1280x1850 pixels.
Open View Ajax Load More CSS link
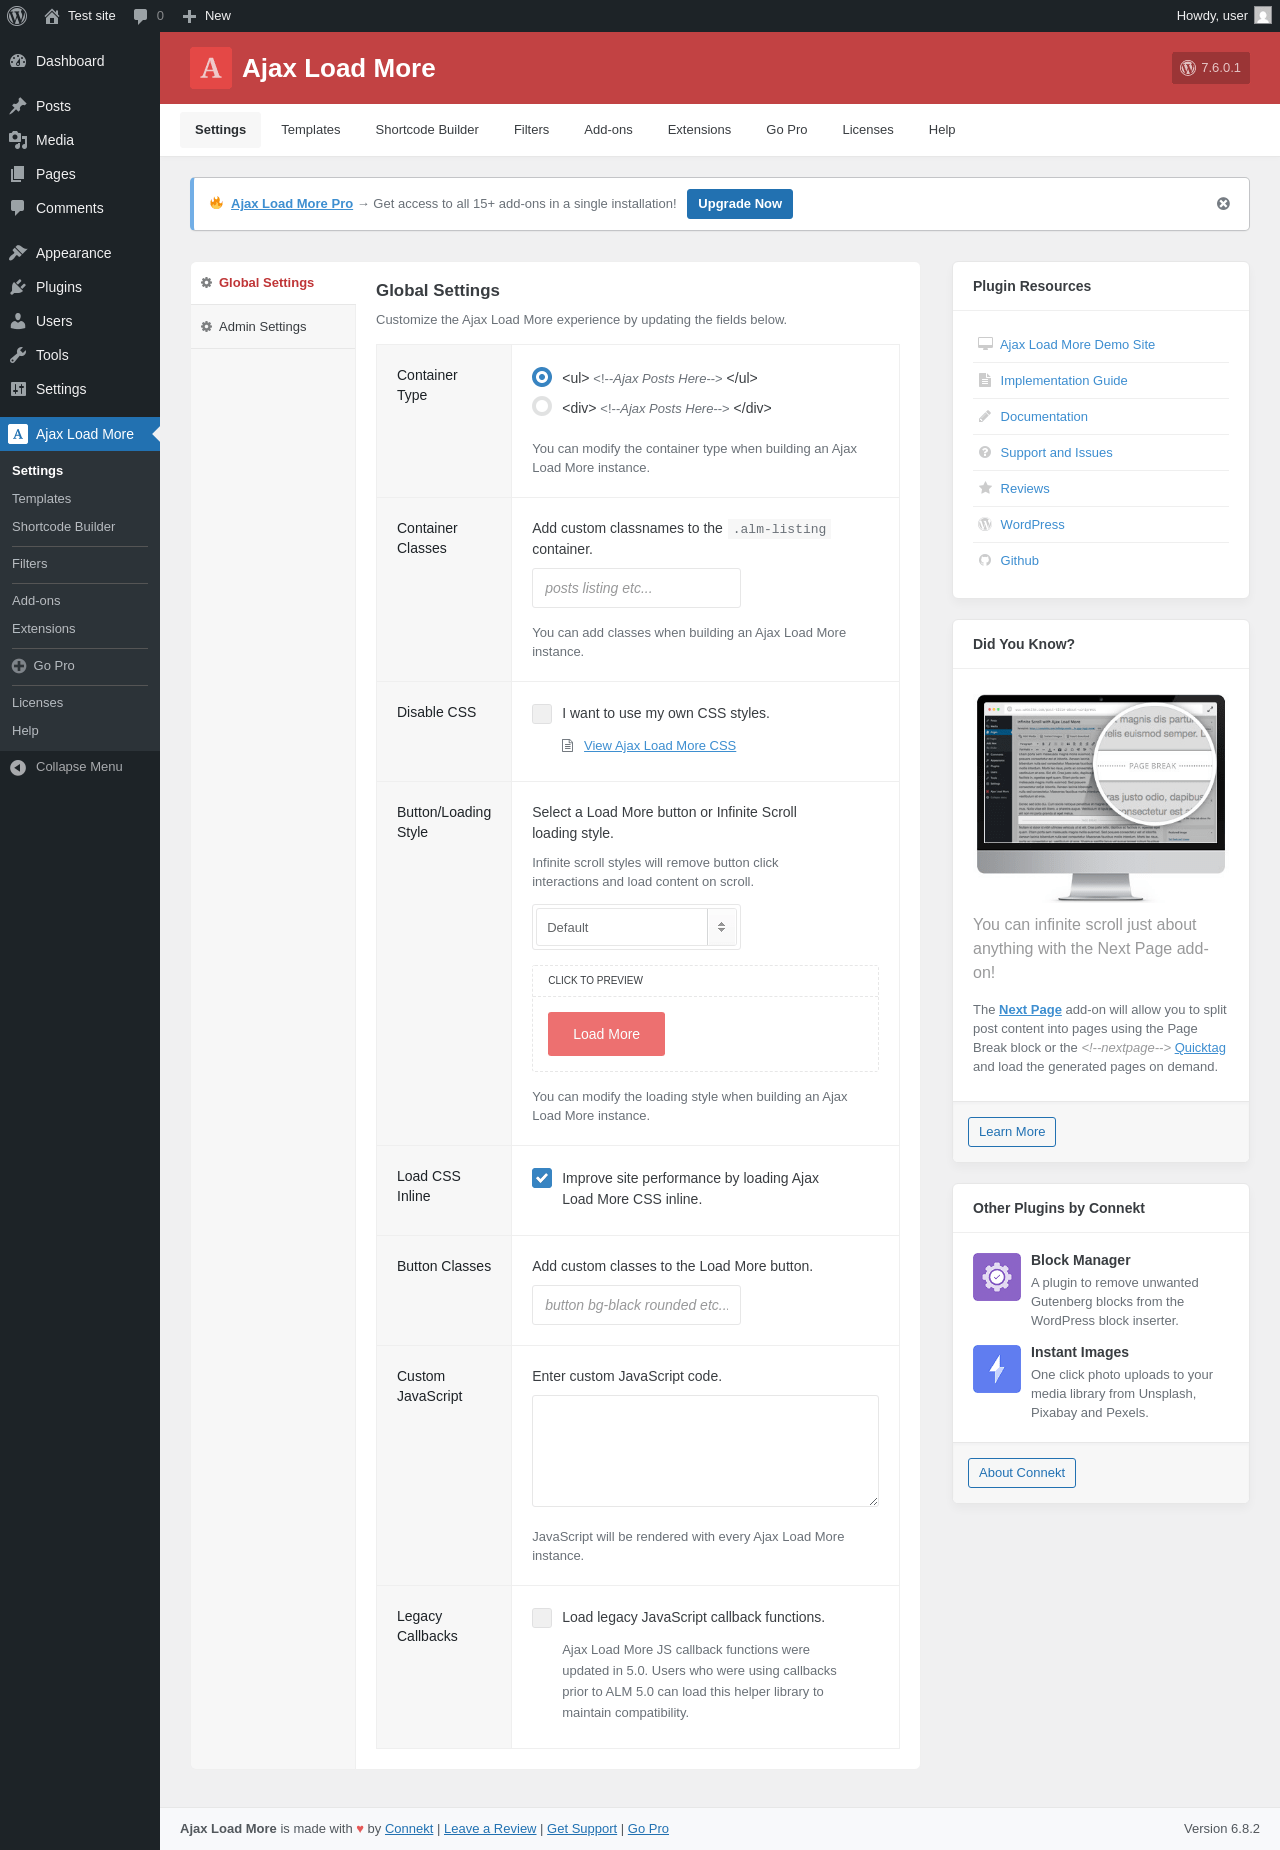click(660, 746)
